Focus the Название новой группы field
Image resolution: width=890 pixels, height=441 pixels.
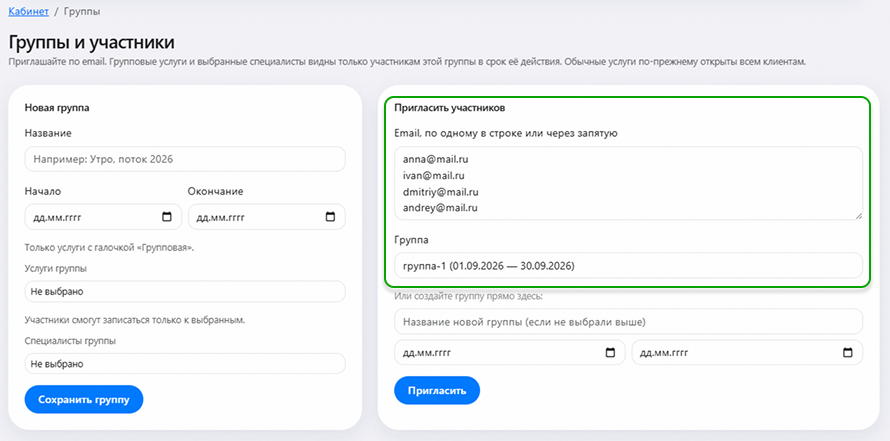point(628,322)
